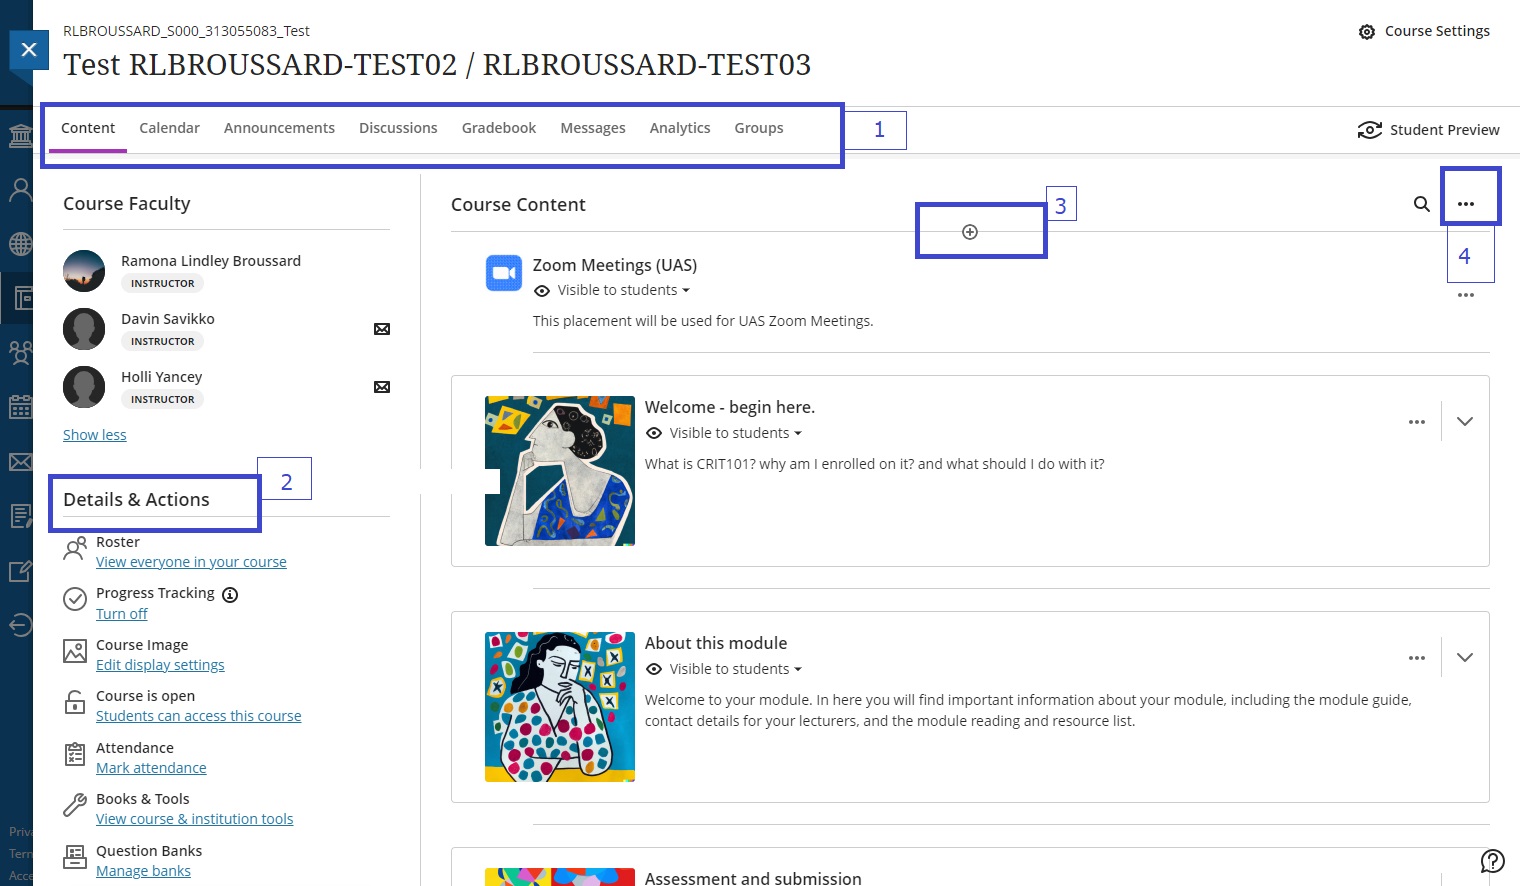Open the Course Settings gear

[x=1367, y=32]
